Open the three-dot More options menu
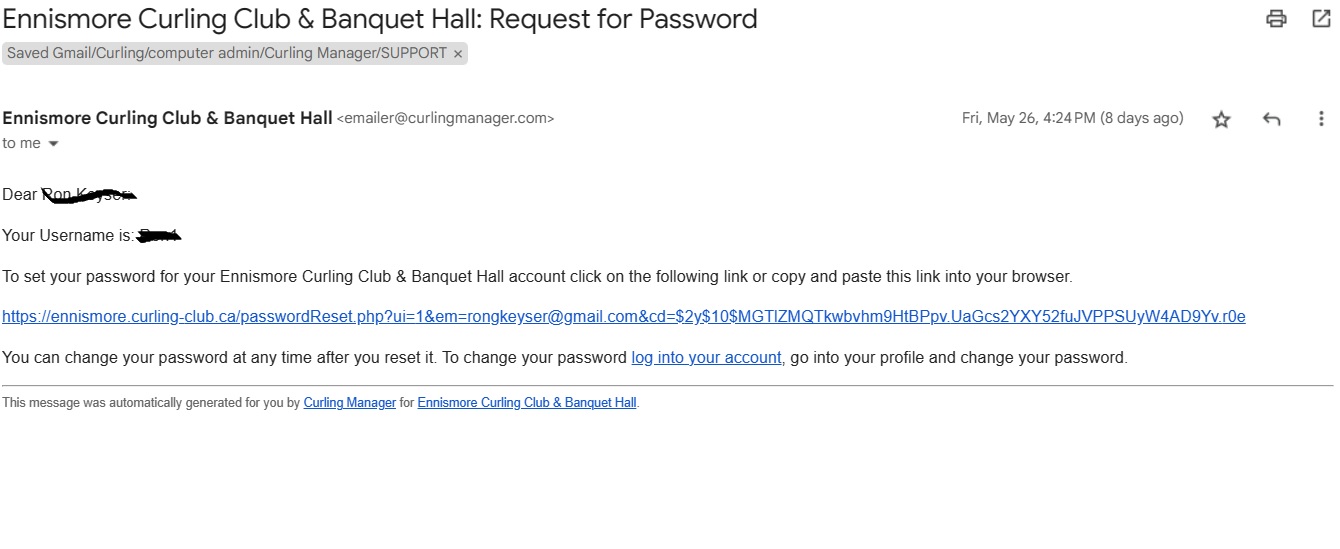 point(1321,119)
